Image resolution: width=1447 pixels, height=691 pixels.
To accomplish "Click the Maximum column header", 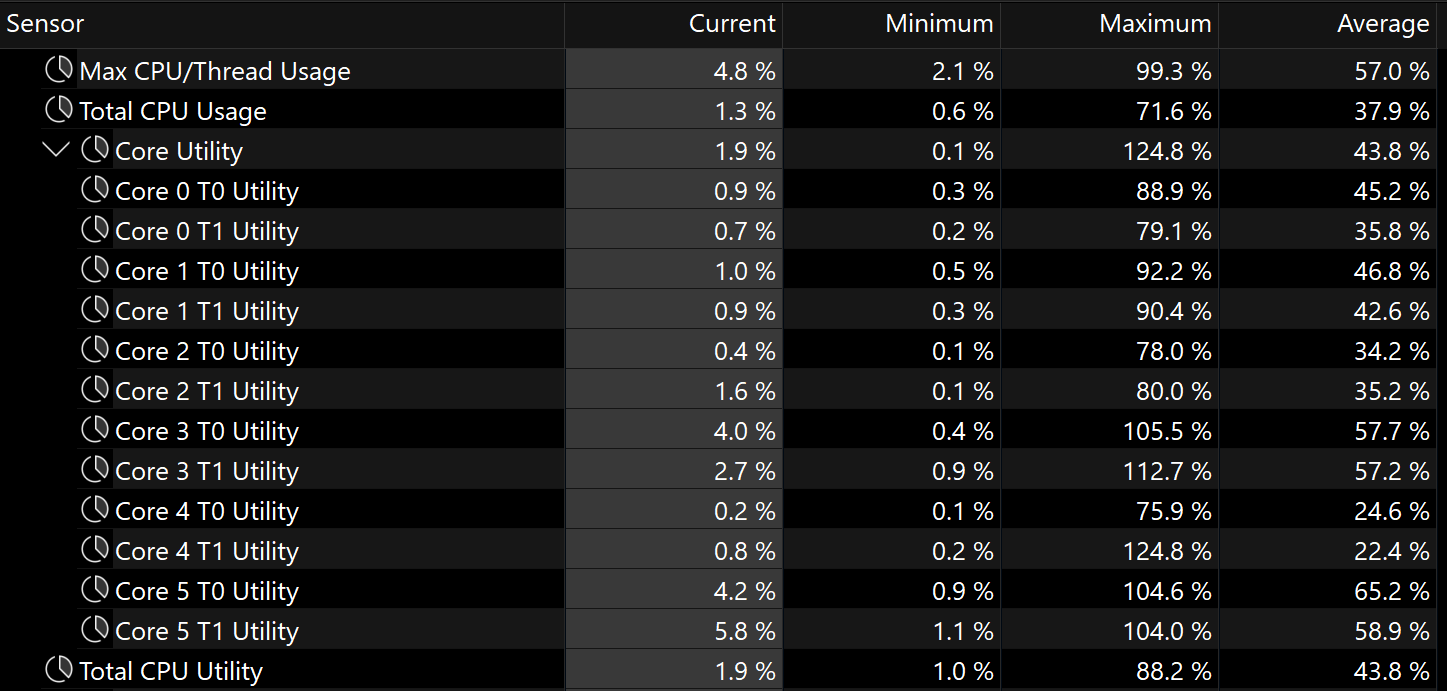I will [1110, 24].
